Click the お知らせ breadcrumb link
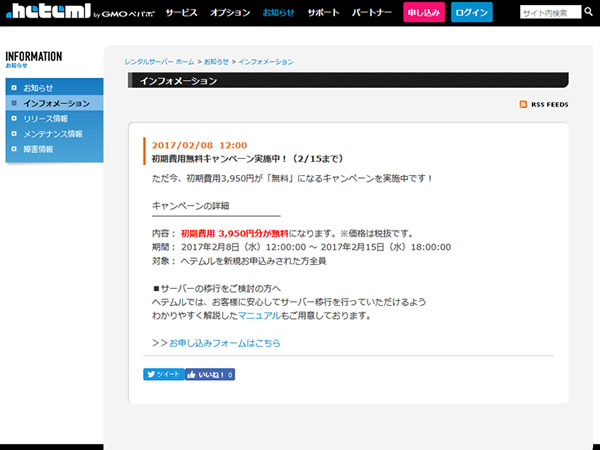Screen dimensions: 600x450 pos(216,62)
